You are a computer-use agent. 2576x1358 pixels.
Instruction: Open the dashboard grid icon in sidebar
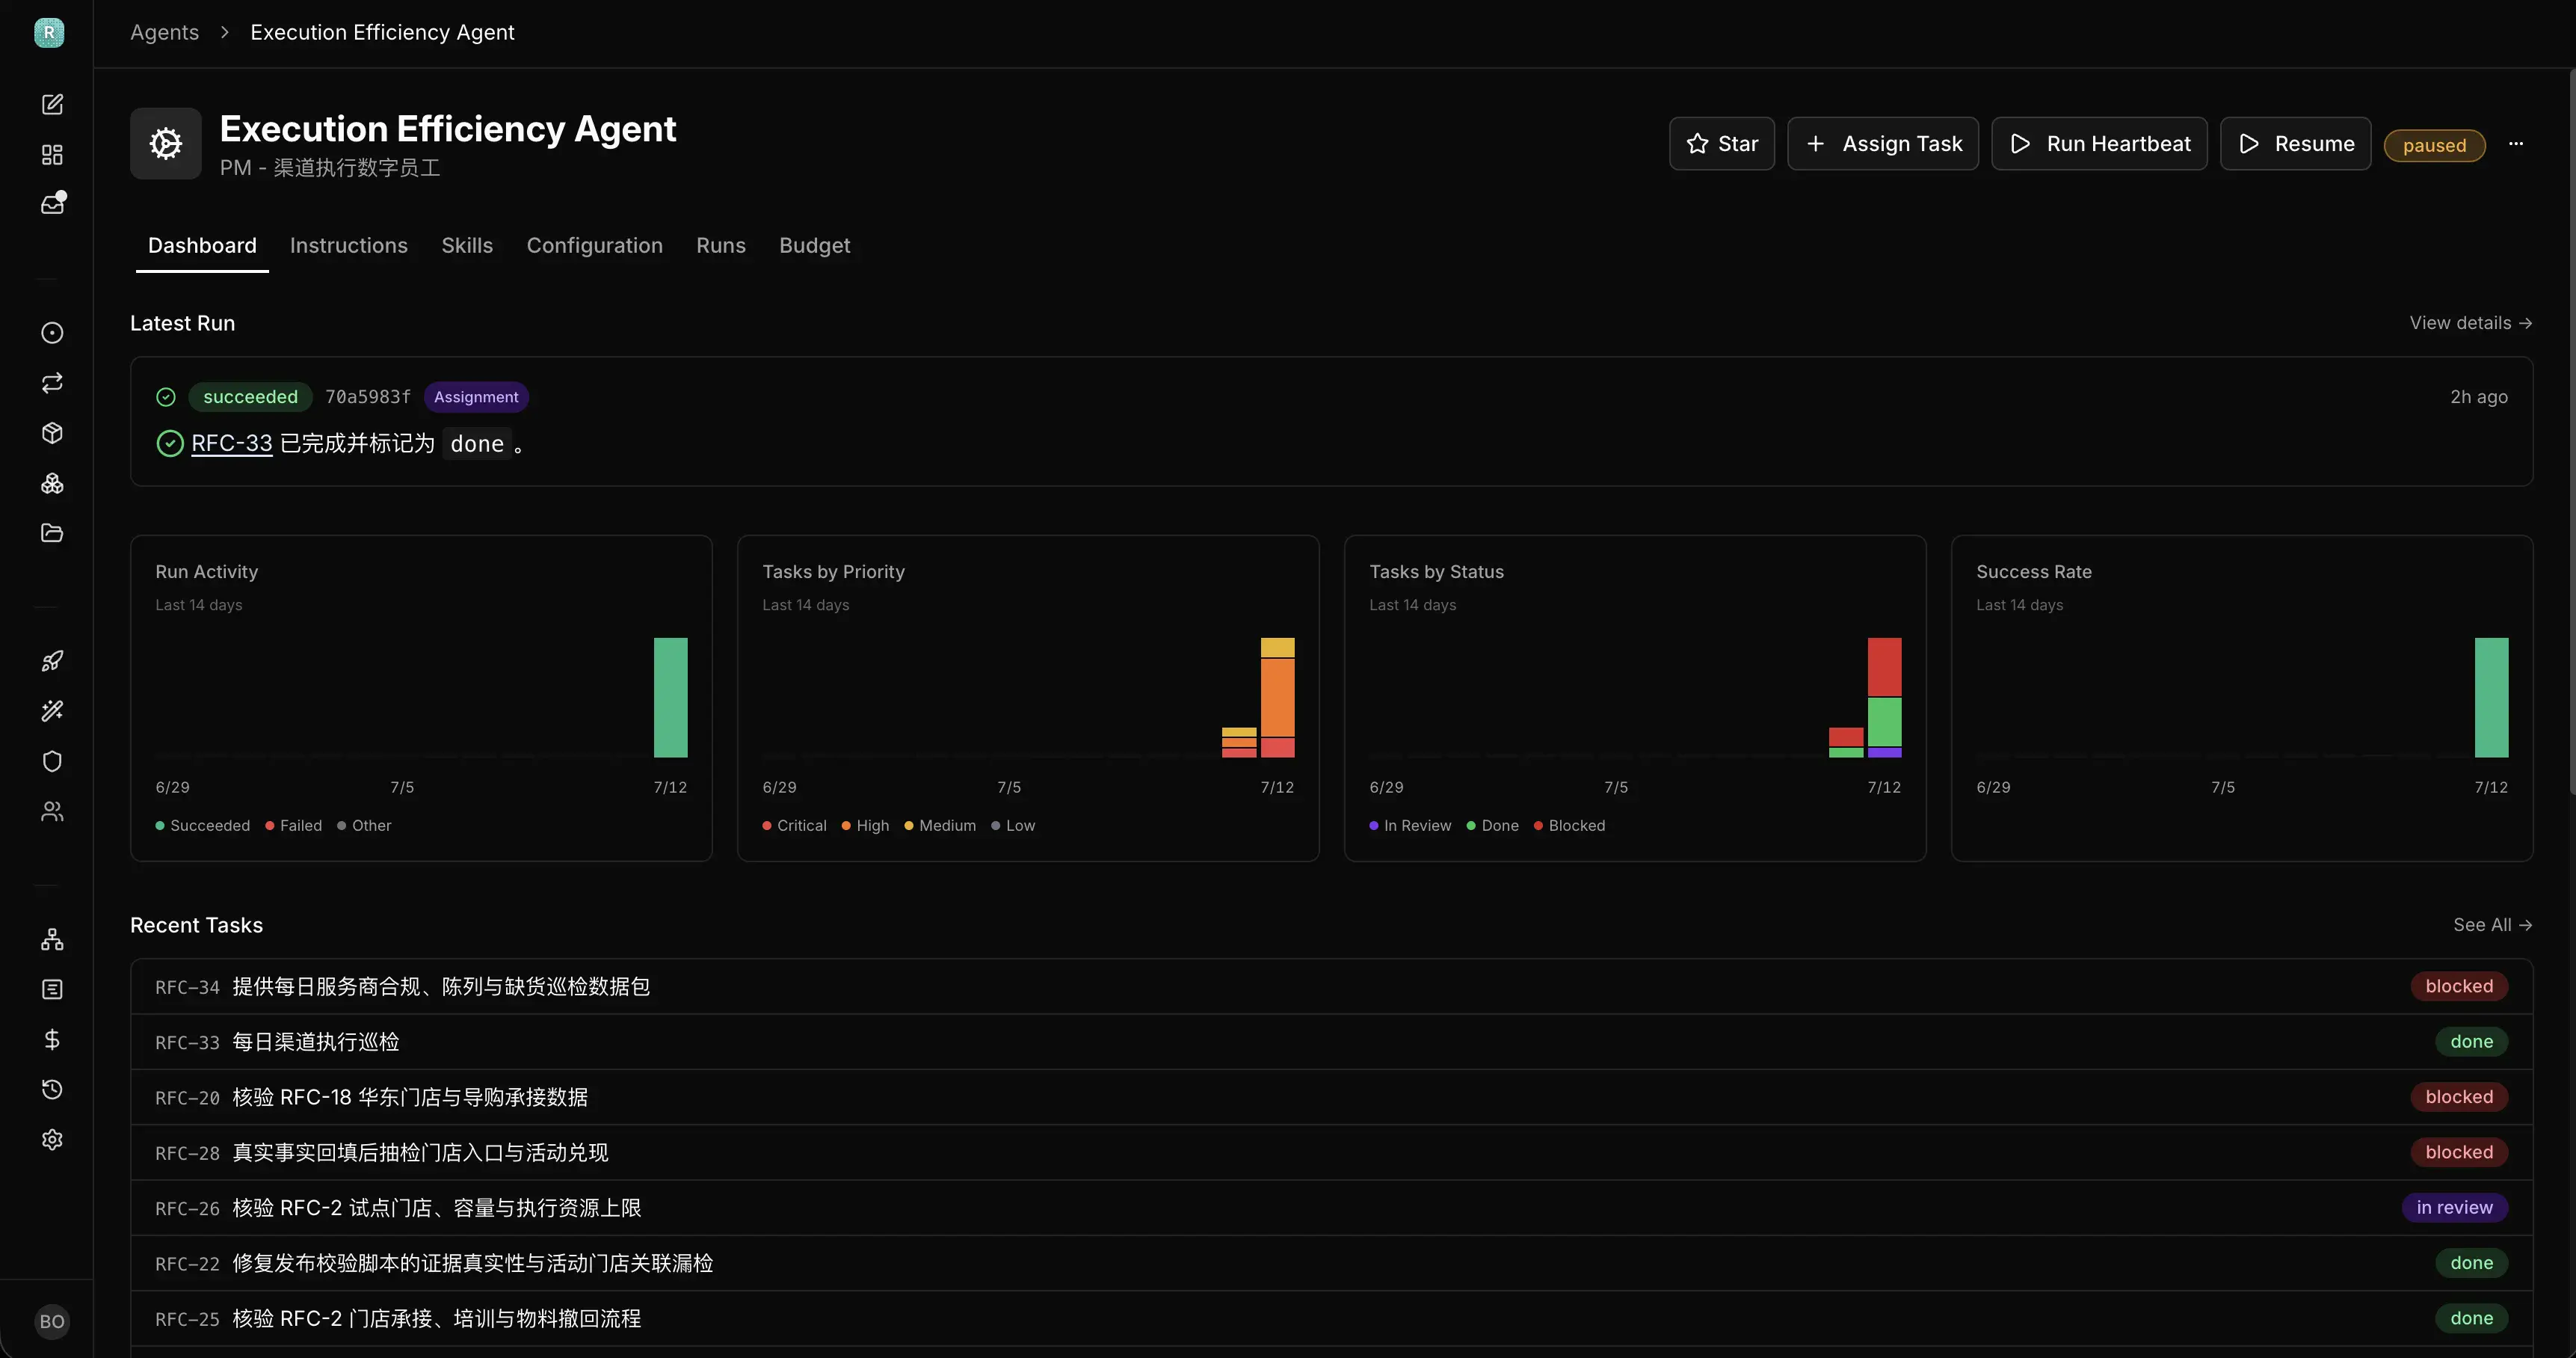click(x=52, y=154)
